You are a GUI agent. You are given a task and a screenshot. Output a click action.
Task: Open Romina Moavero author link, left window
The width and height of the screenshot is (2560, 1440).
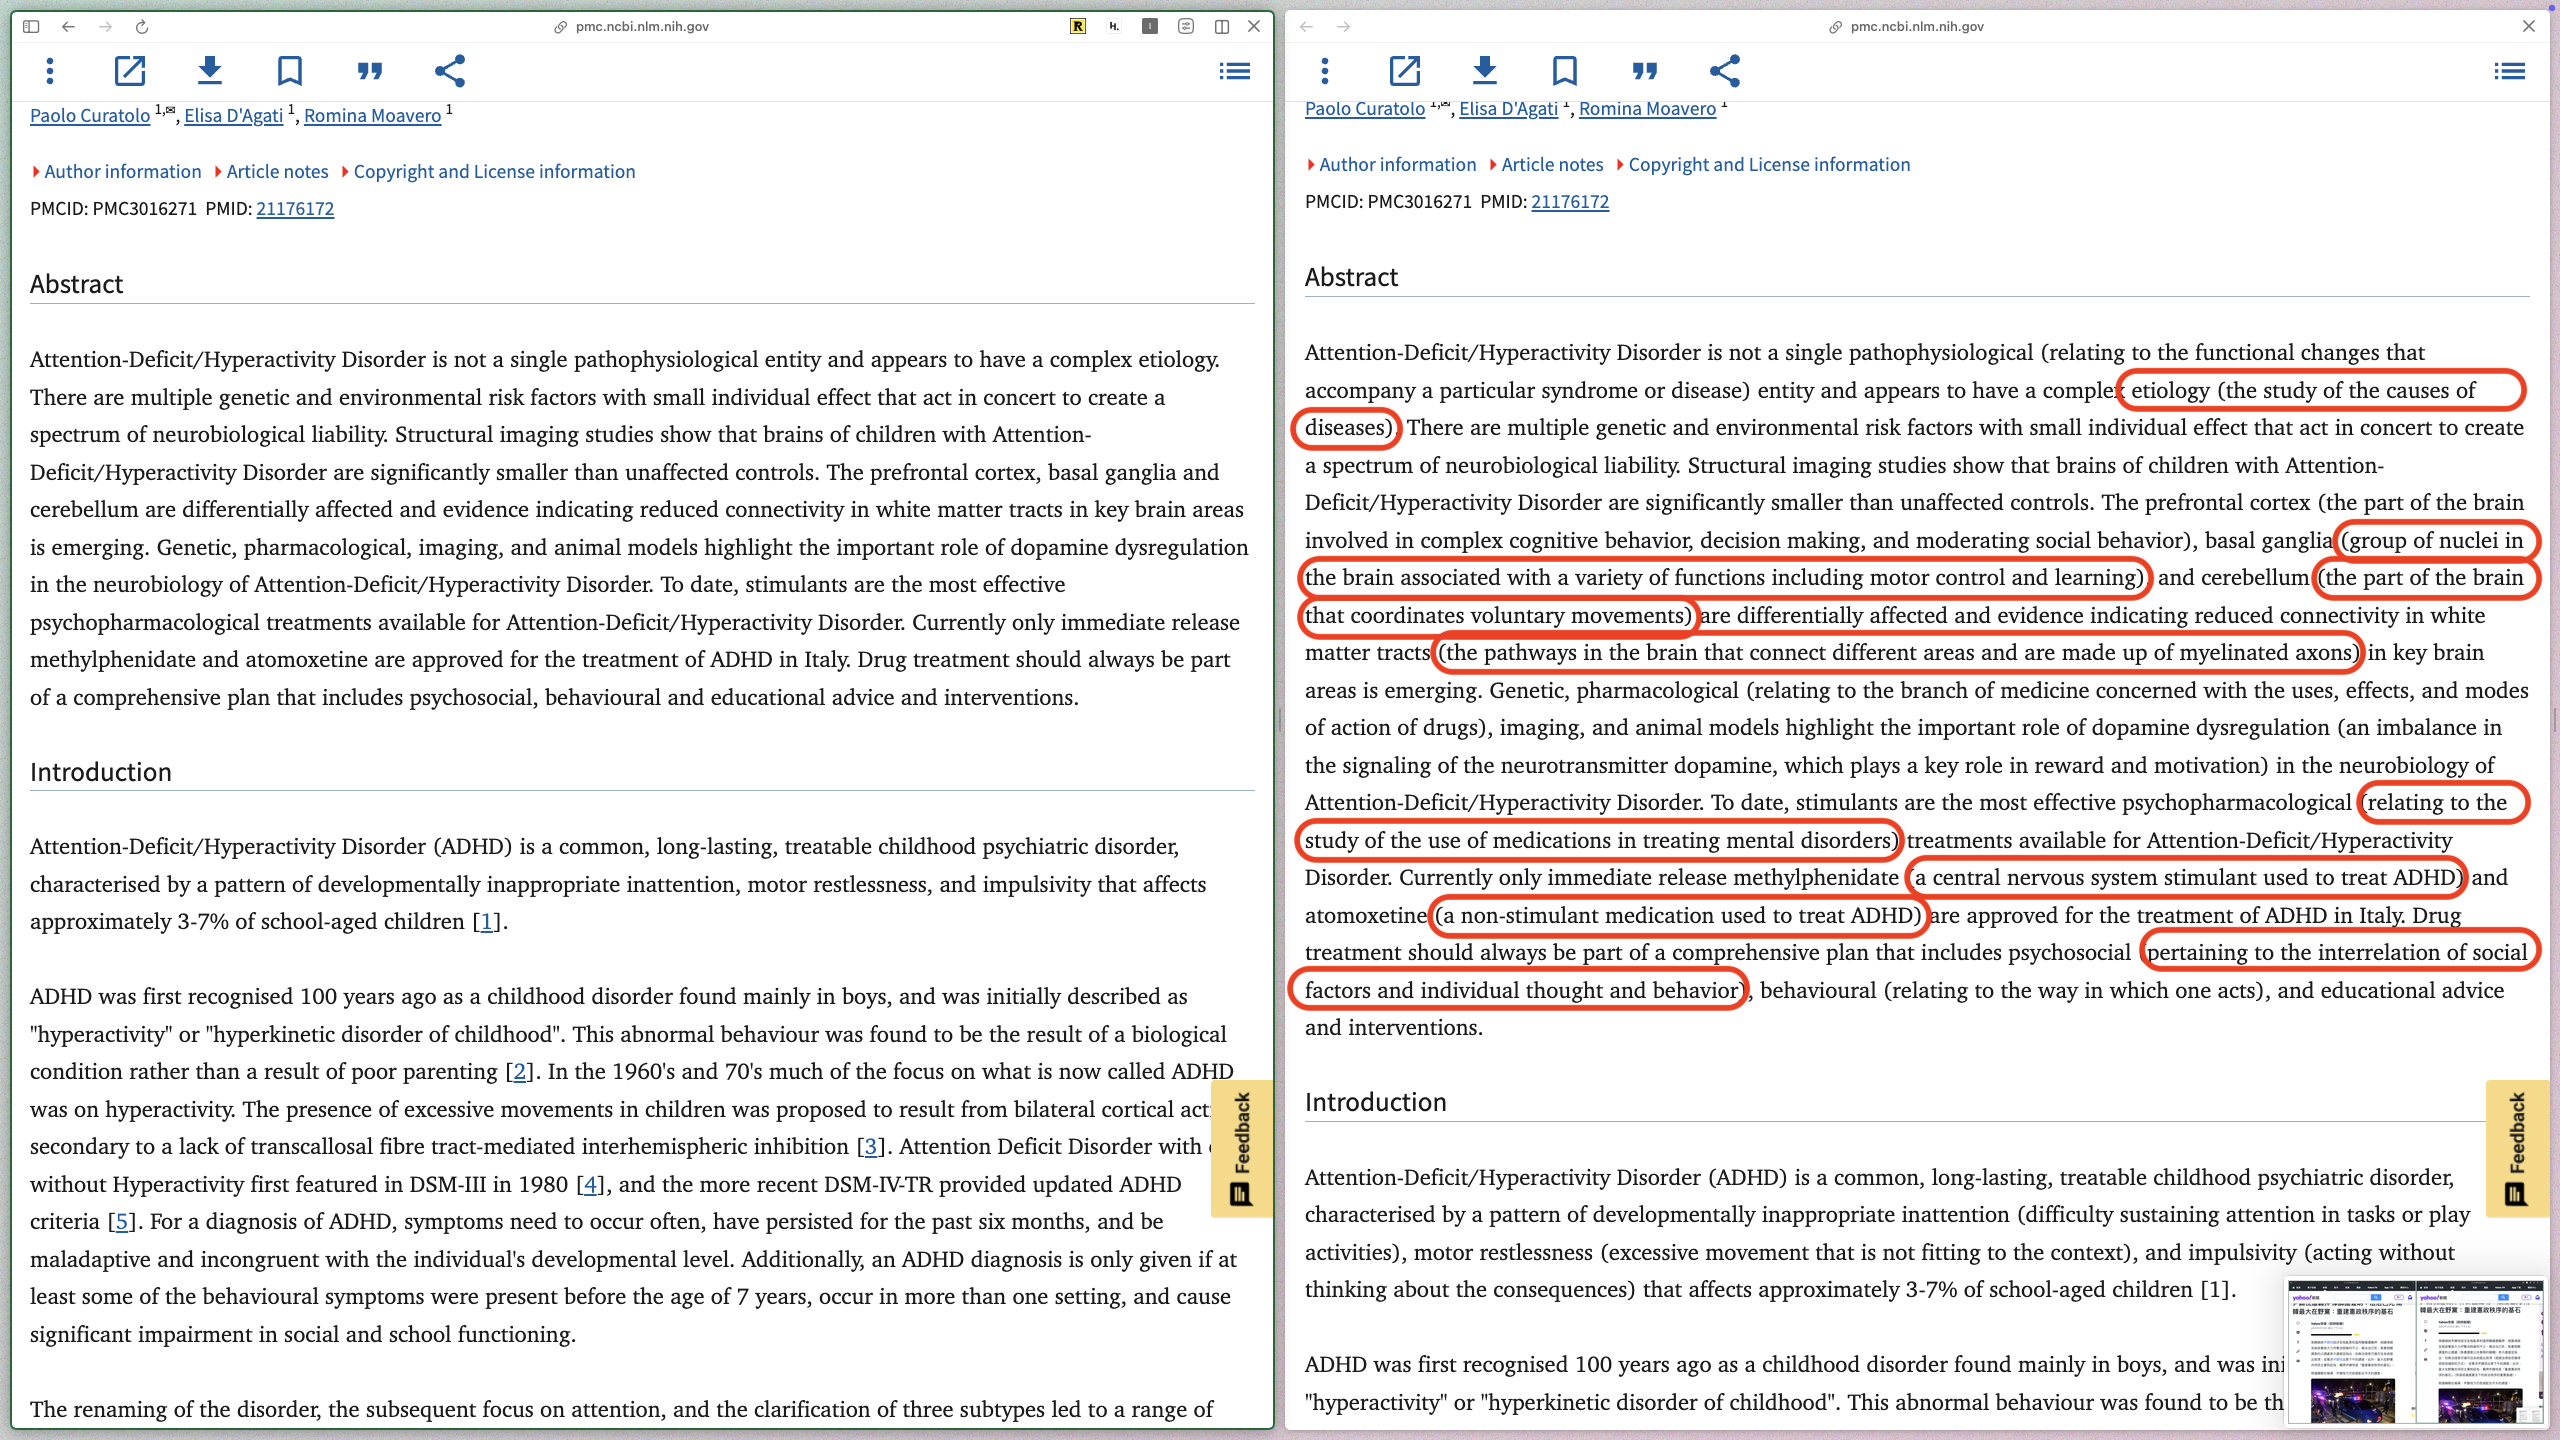pos(372,115)
